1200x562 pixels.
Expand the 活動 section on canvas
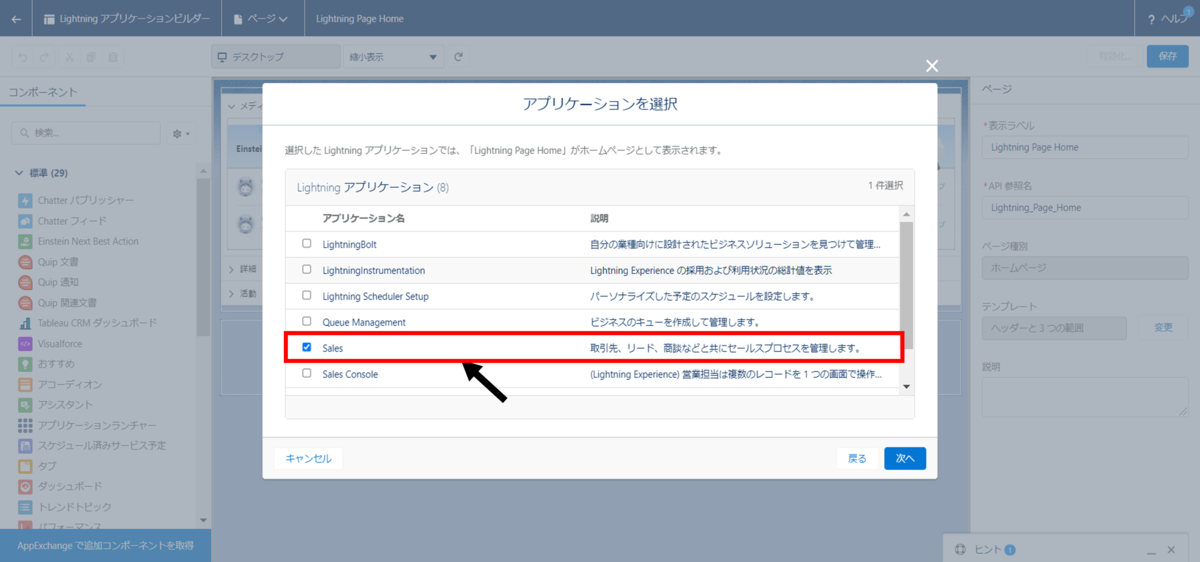click(x=232, y=294)
